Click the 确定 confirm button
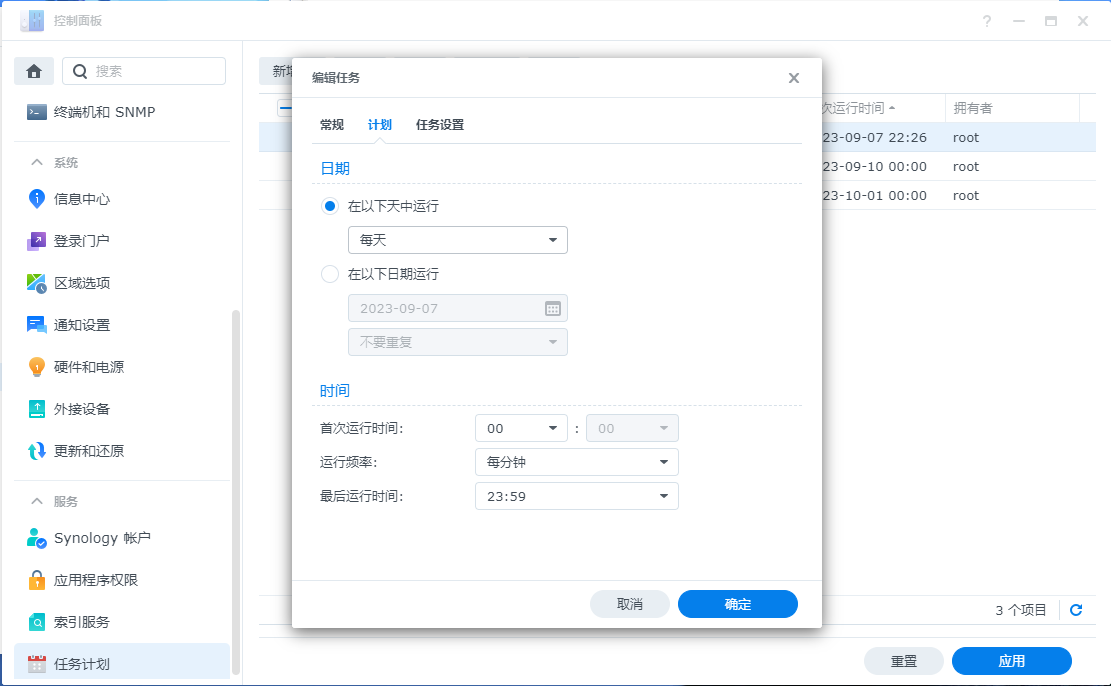This screenshot has width=1111, height=686. pyautogui.click(x=737, y=604)
